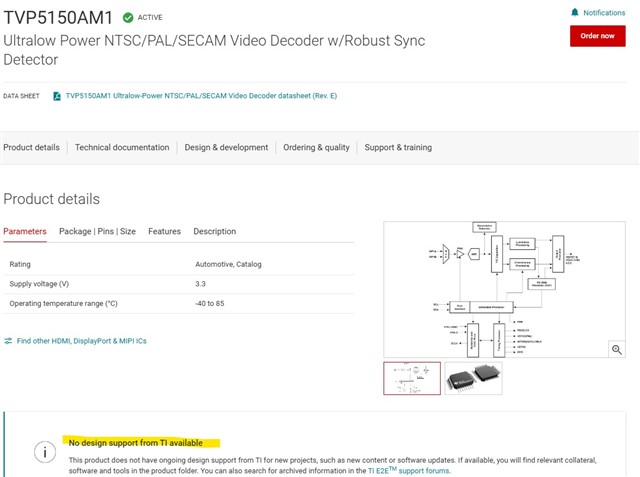Click the Automotive, Catalog rating value
This screenshot has height=477, width=640.
tap(228, 264)
